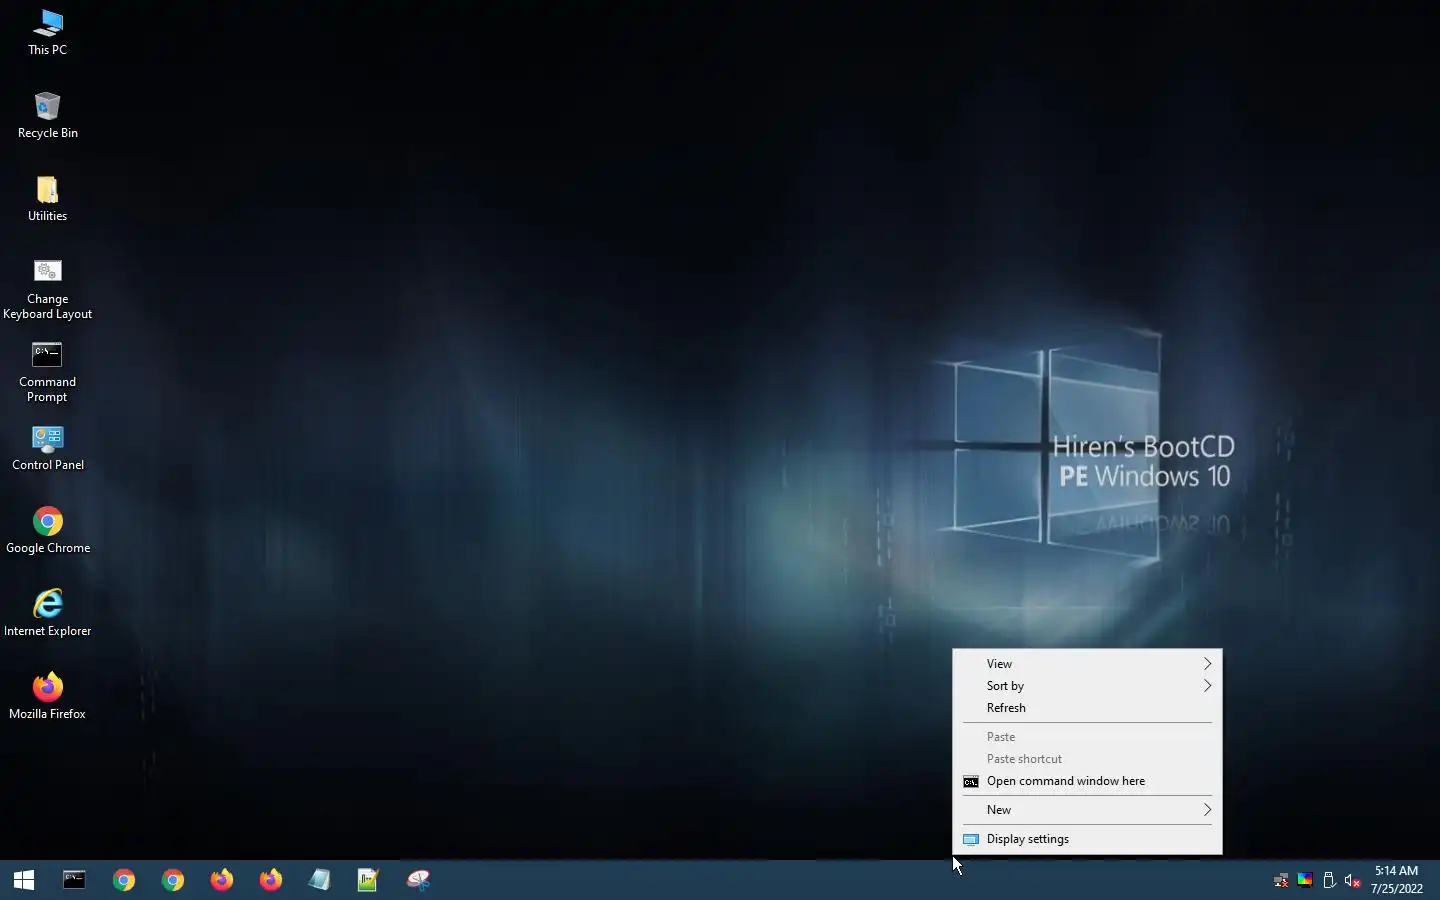Open the taskbar clock showing 5:14 AM

(1397, 880)
